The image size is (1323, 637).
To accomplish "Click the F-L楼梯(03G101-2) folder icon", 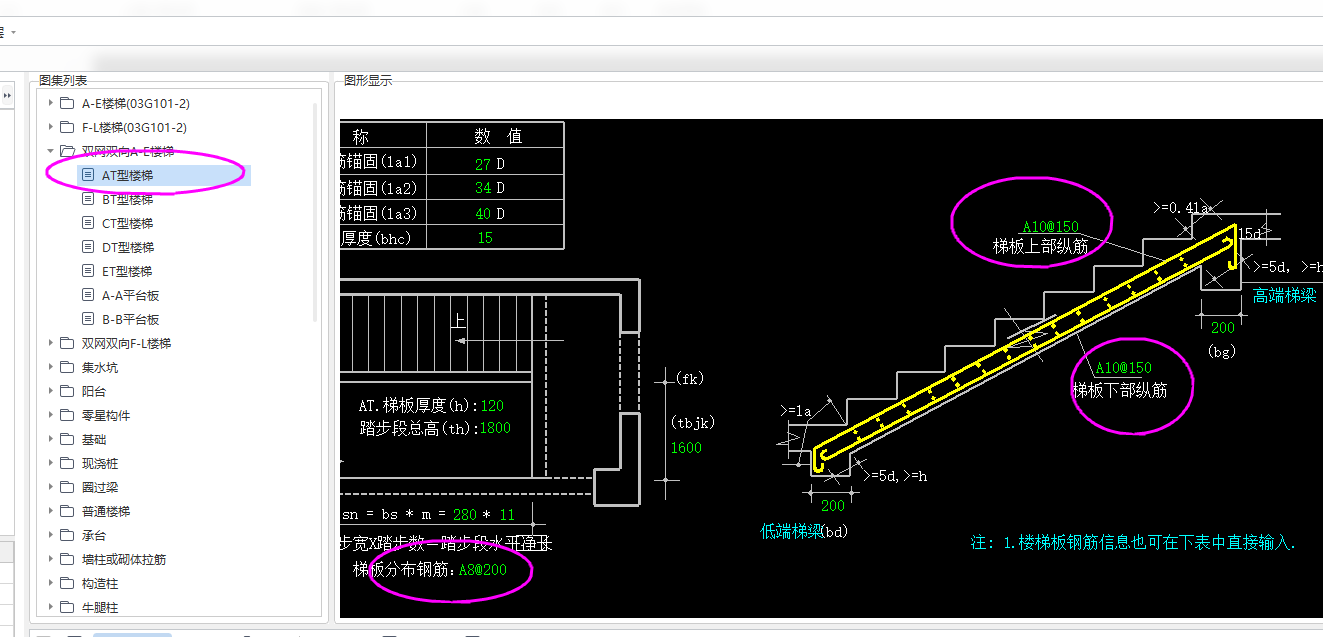I will pos(67,127).
